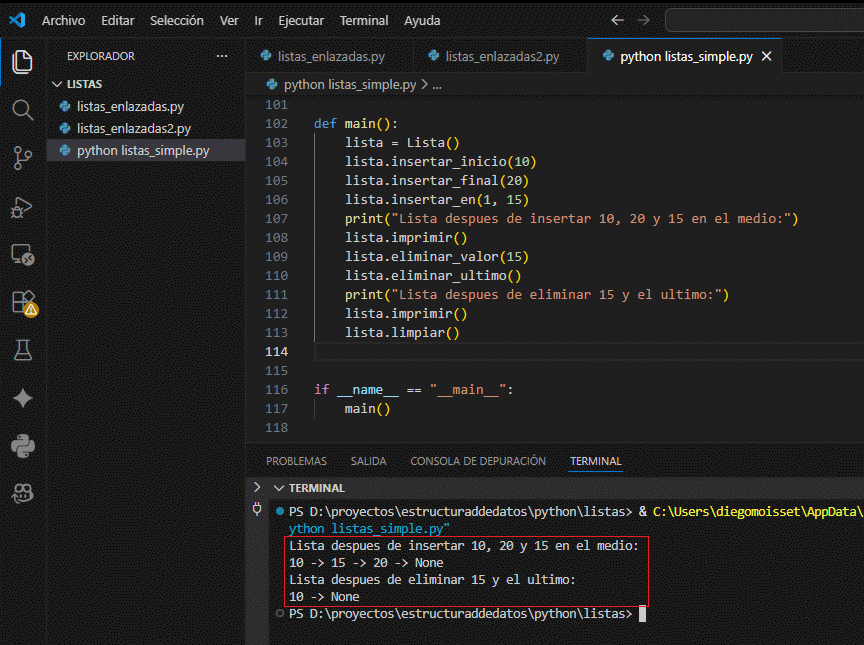
Task: Collapse the LISTAS folder in the Explorer
Action: click(57, 83)
